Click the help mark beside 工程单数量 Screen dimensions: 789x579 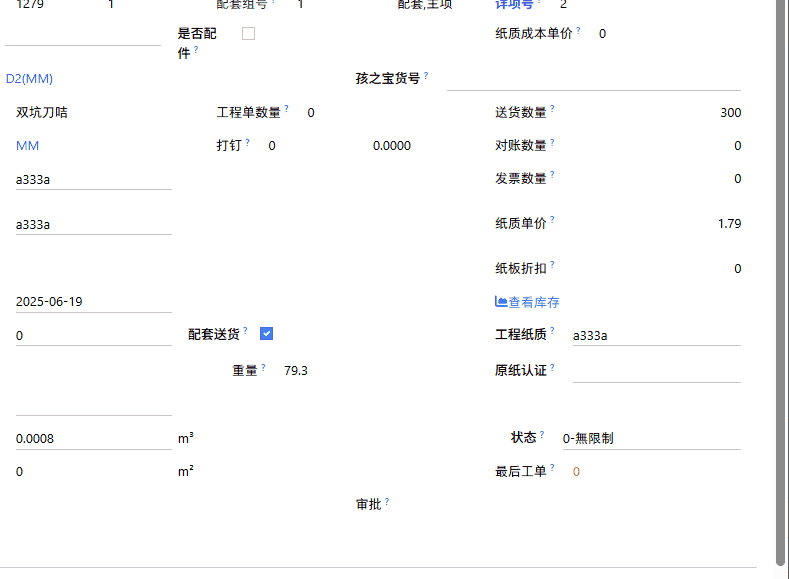[x=286, y=109]
